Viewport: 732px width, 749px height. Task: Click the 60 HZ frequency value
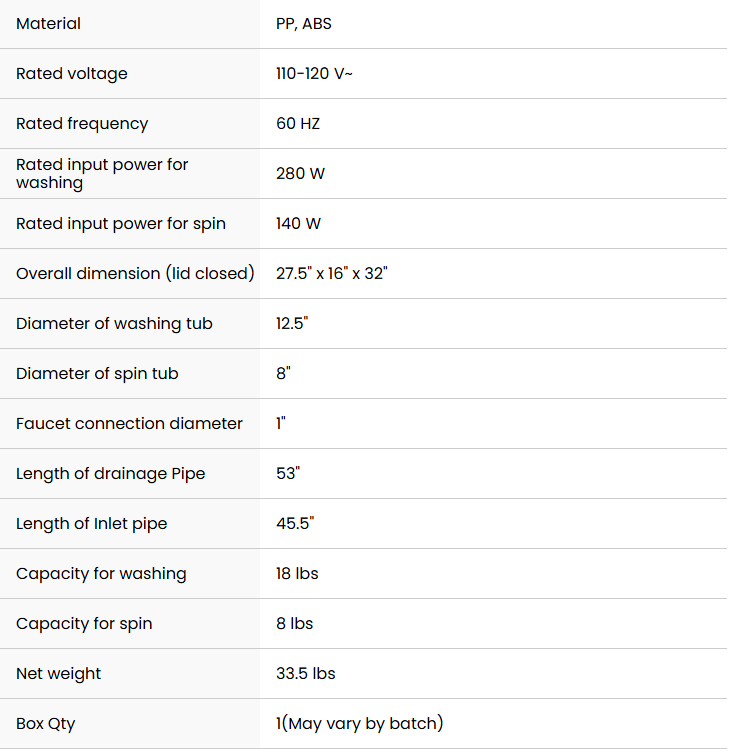[298, 123]
